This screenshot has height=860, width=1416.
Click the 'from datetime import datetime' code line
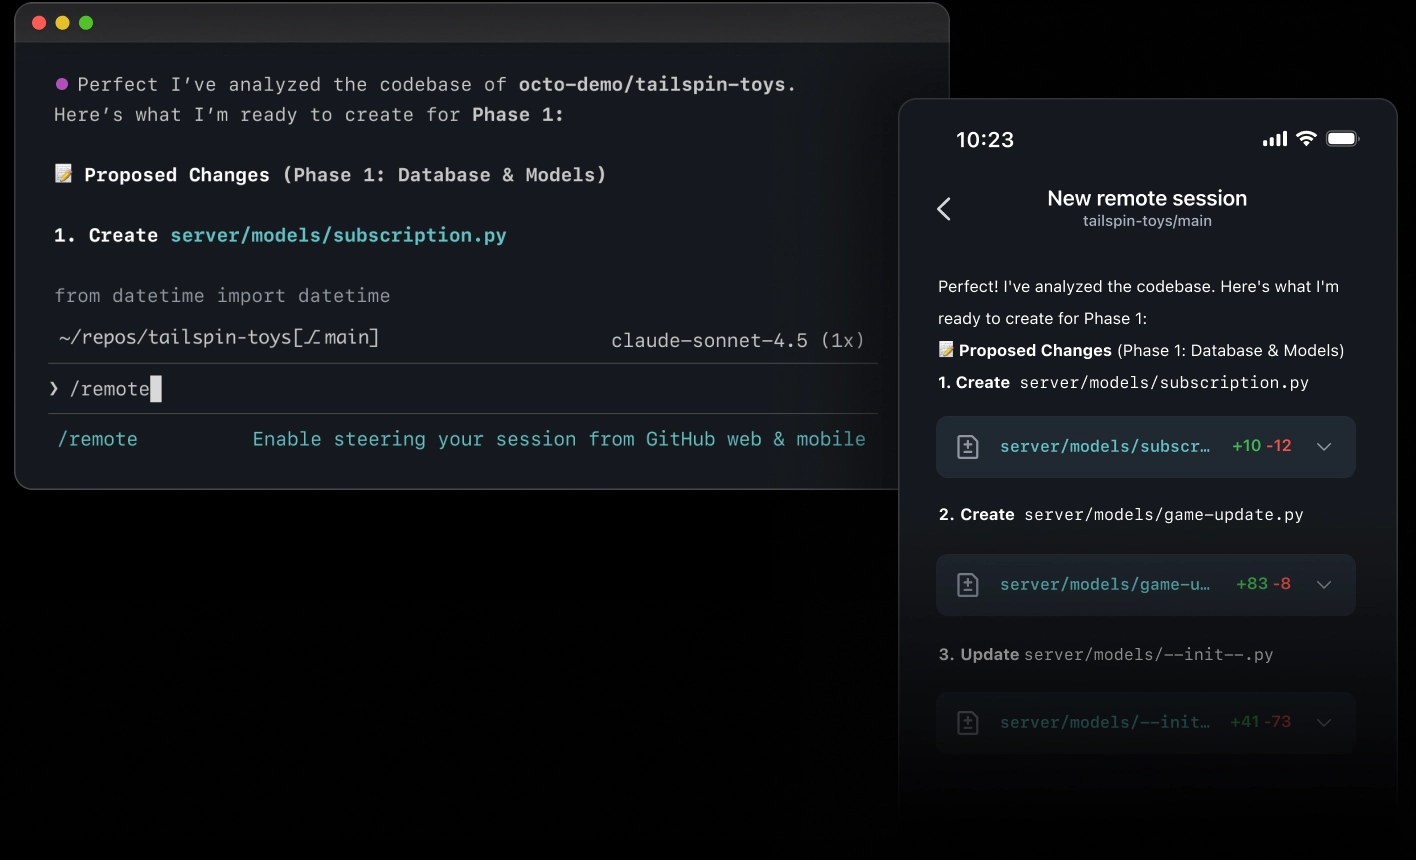click(x=222, y=296)
